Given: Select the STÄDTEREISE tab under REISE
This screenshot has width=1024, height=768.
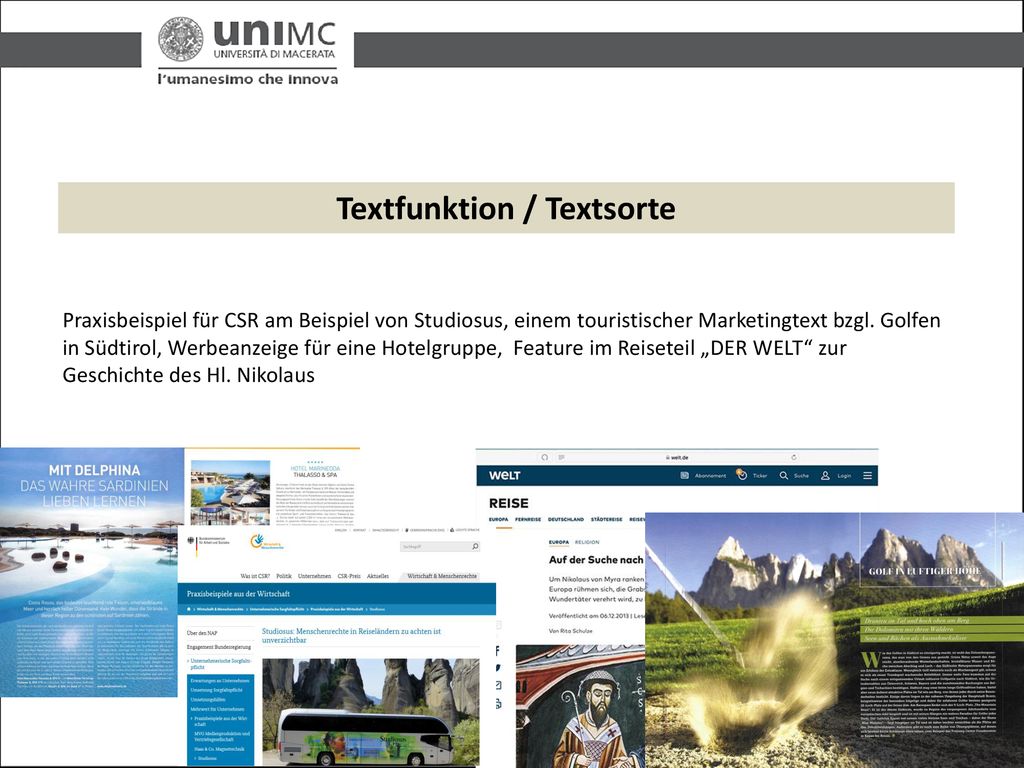Looking at the screenshot, I should point(606,519).
